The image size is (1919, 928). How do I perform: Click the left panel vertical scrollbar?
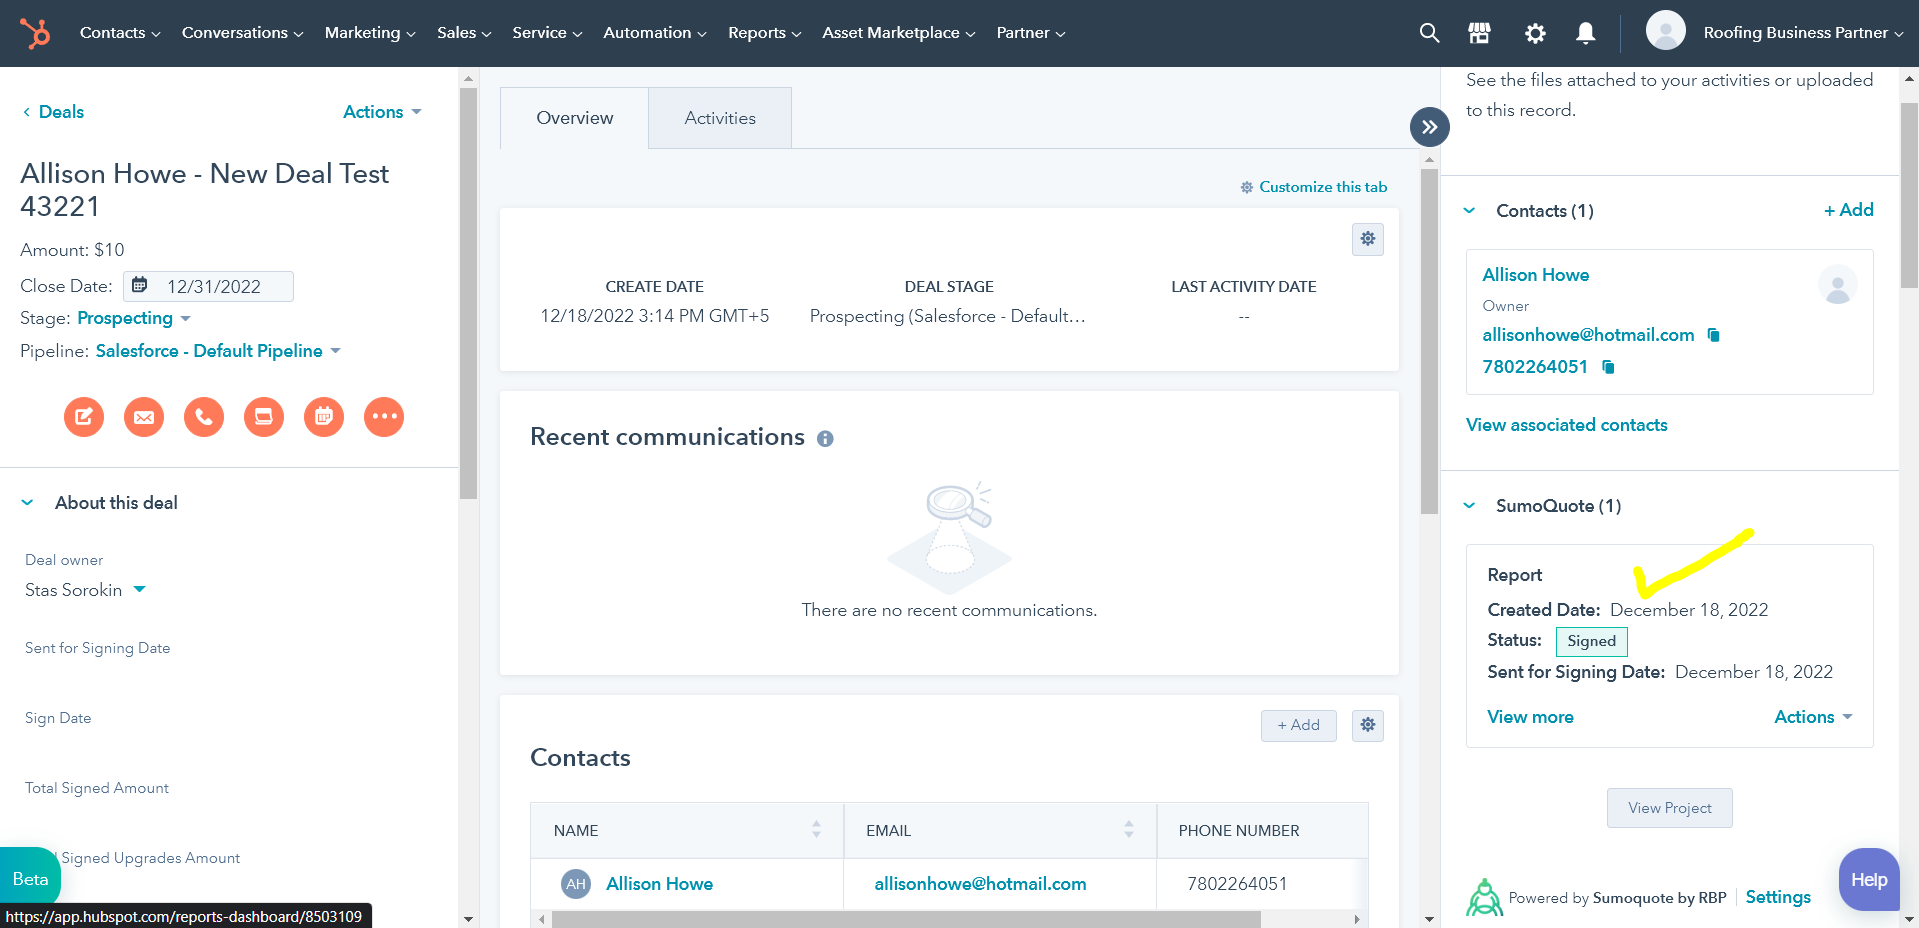click(468, 293)
